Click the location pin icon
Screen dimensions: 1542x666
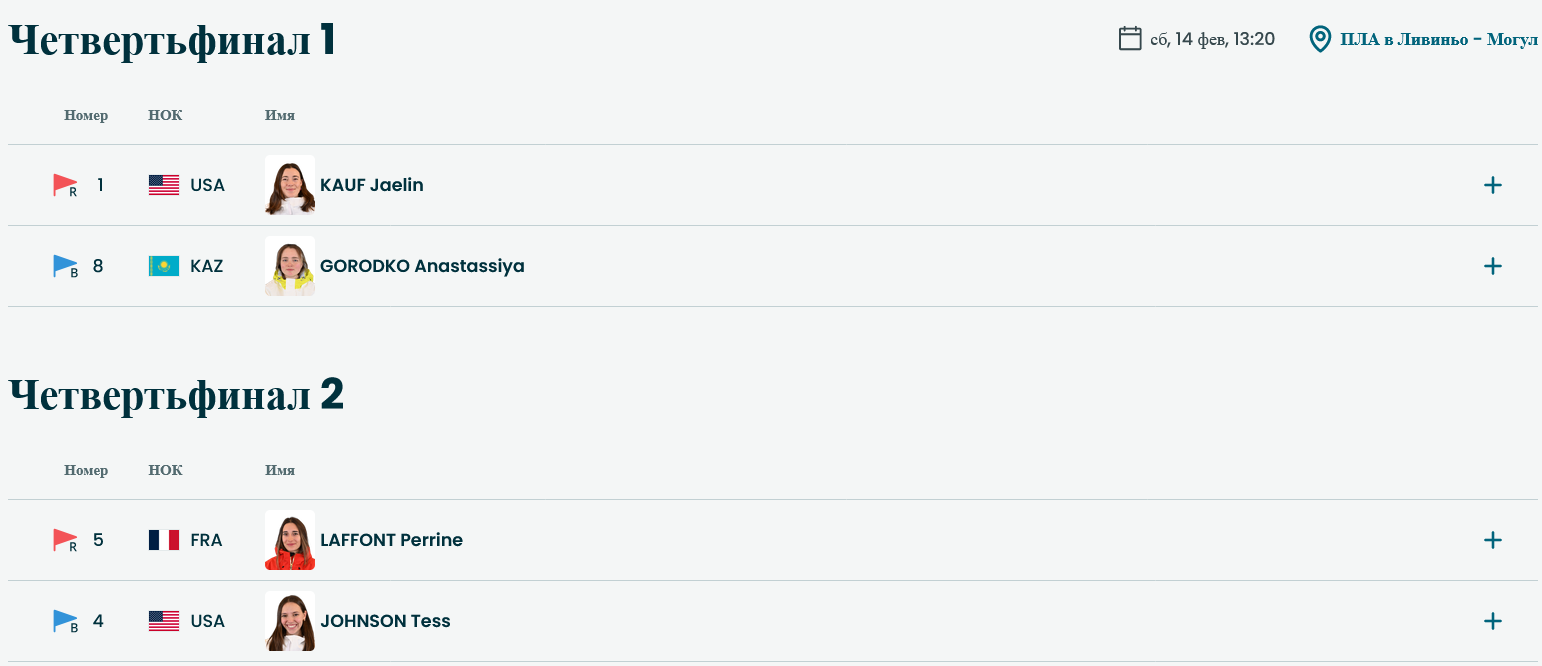click(1320, 39)
